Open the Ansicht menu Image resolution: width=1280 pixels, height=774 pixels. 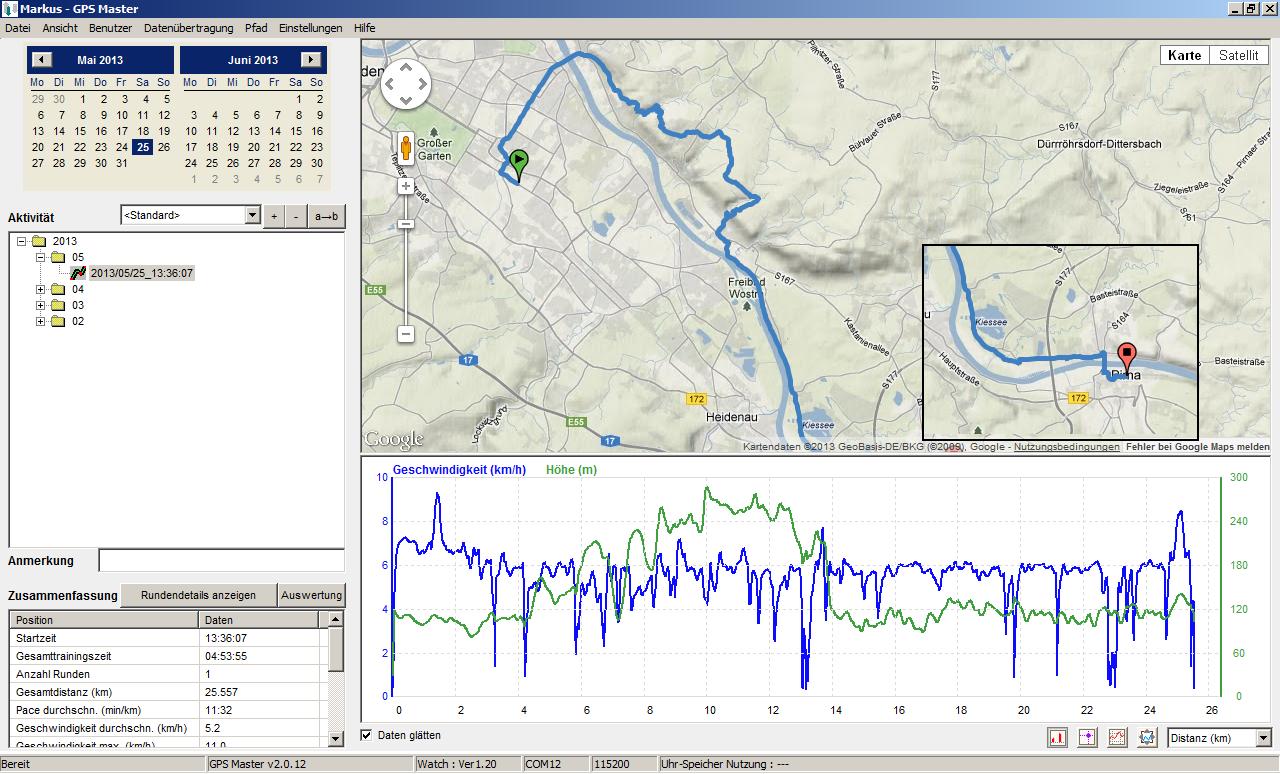[x=60, y=28]
